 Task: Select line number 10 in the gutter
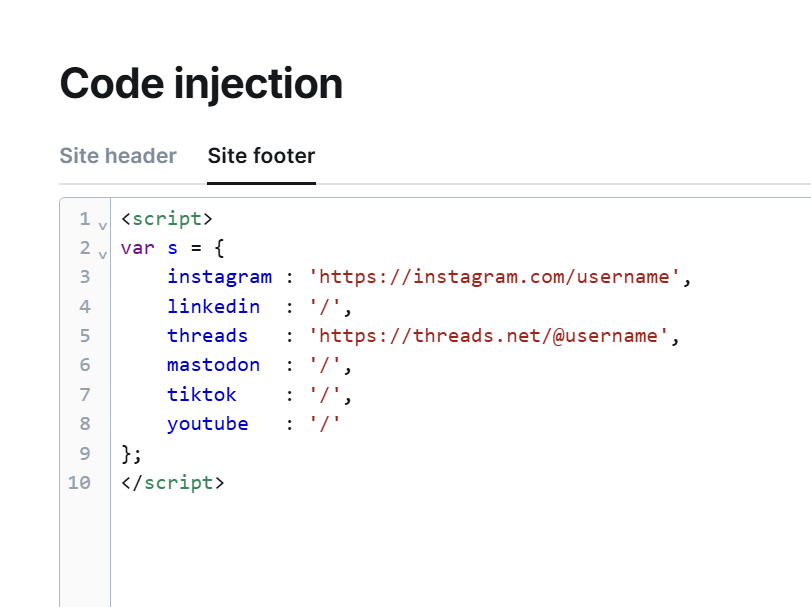coord(79,482)
